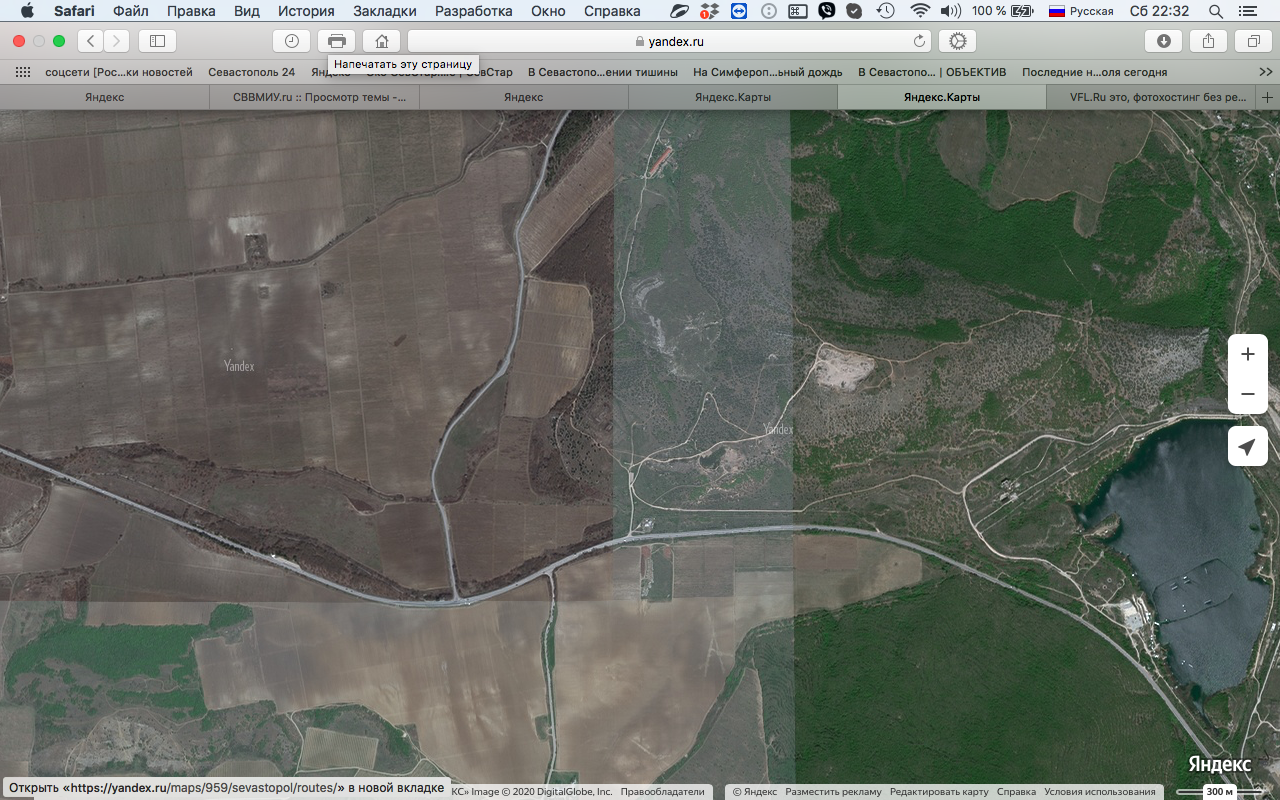The width and height of the screenshot is (1280, 800).
Task: Open the Правообладатели link
Action: point(662,792)
